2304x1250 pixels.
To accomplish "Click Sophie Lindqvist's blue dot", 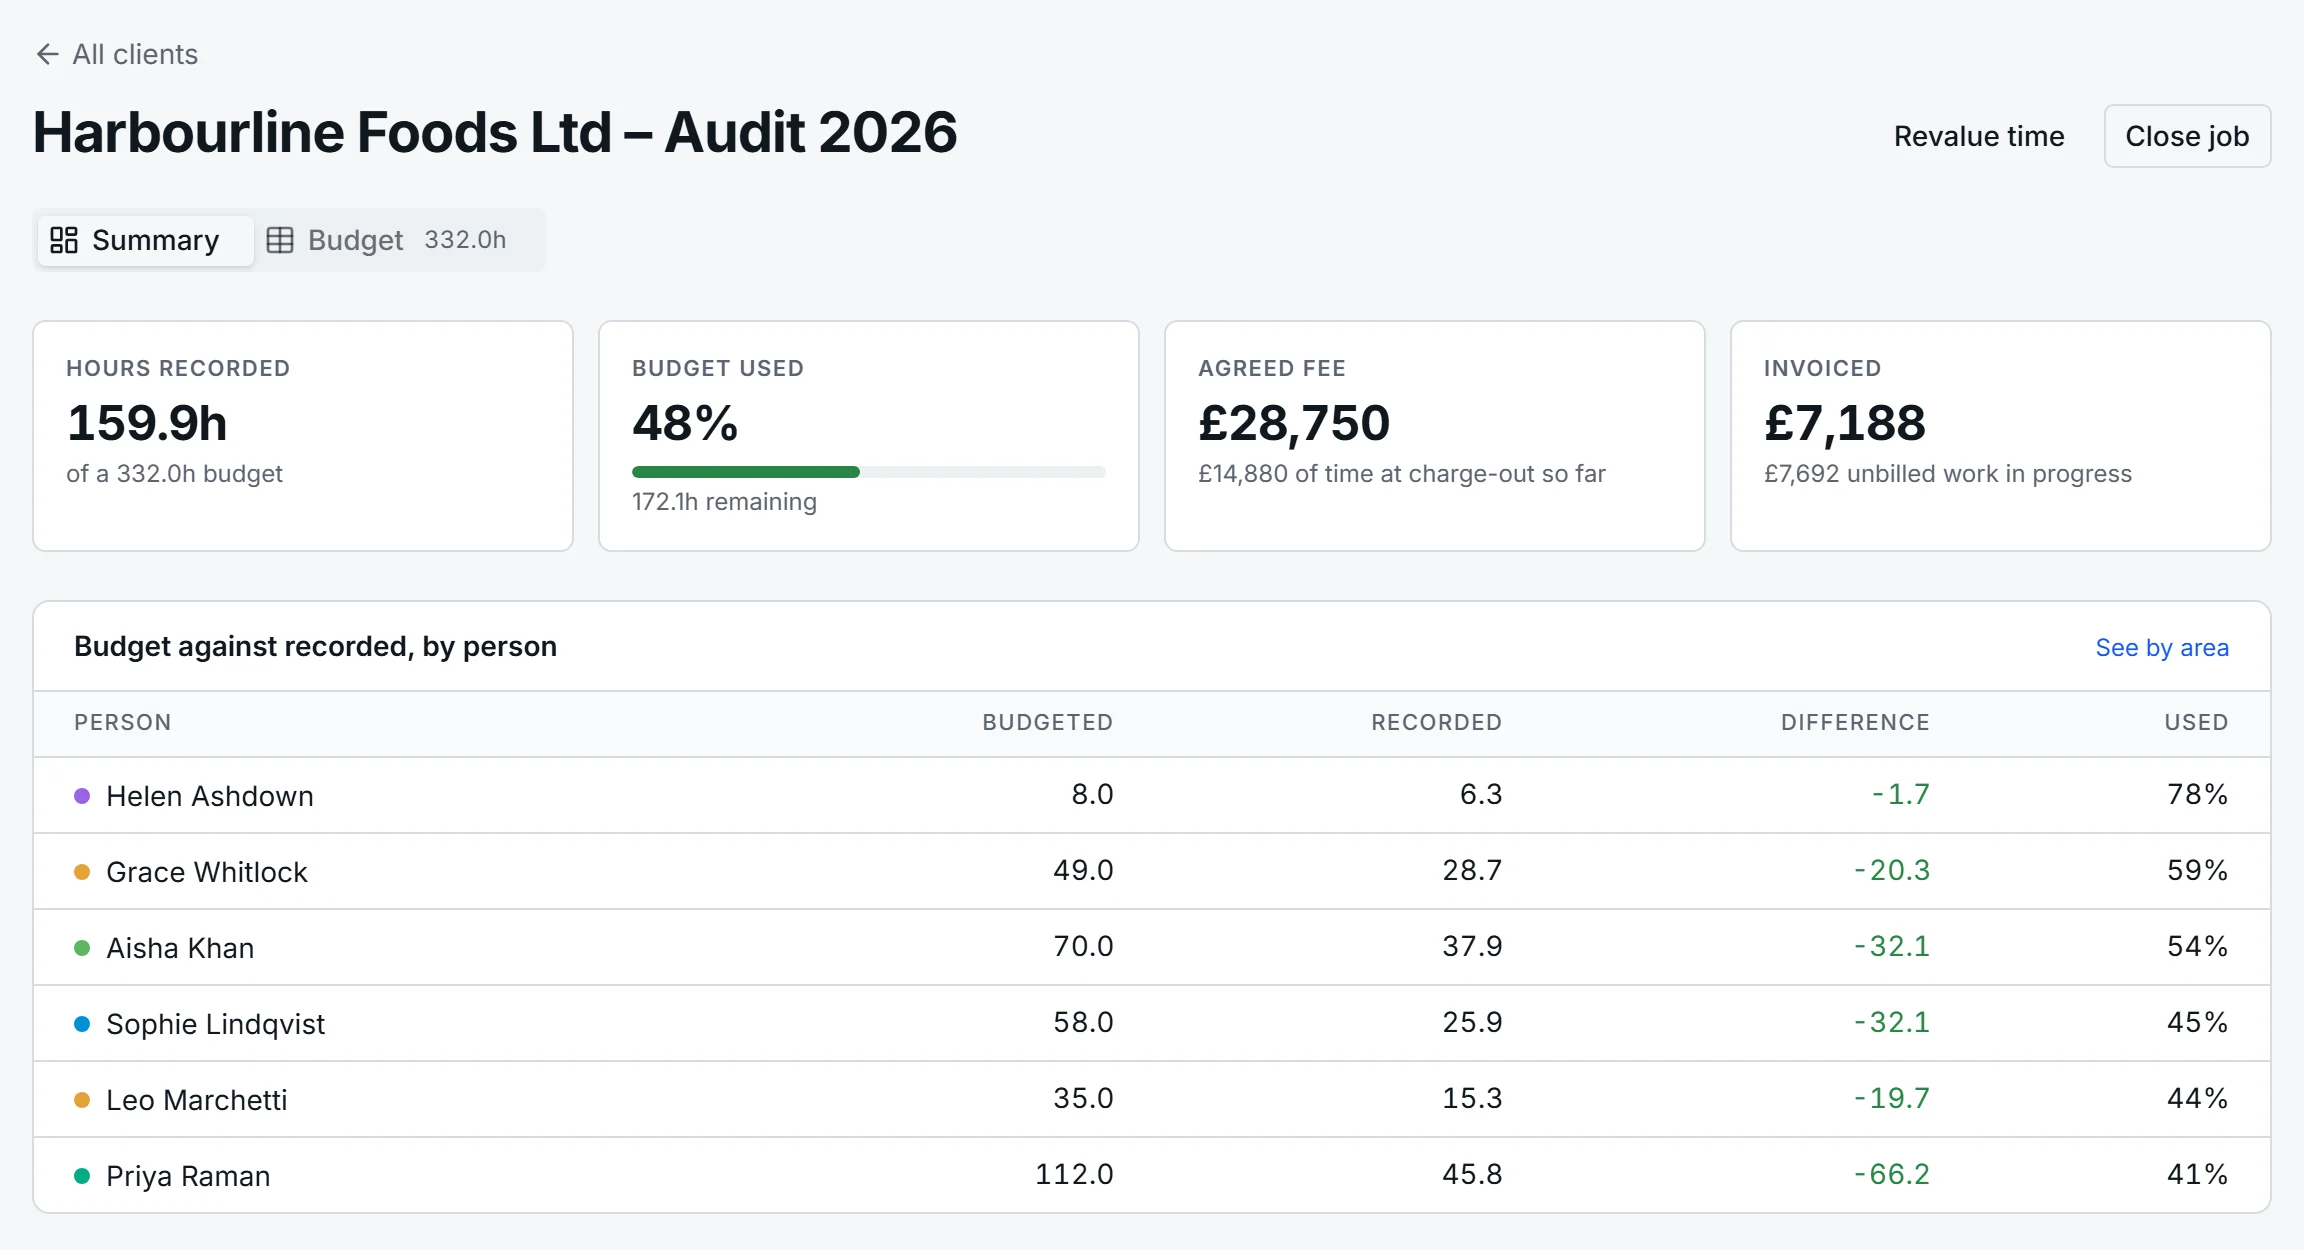I will pyautogui.click(x=82, y=1024).
